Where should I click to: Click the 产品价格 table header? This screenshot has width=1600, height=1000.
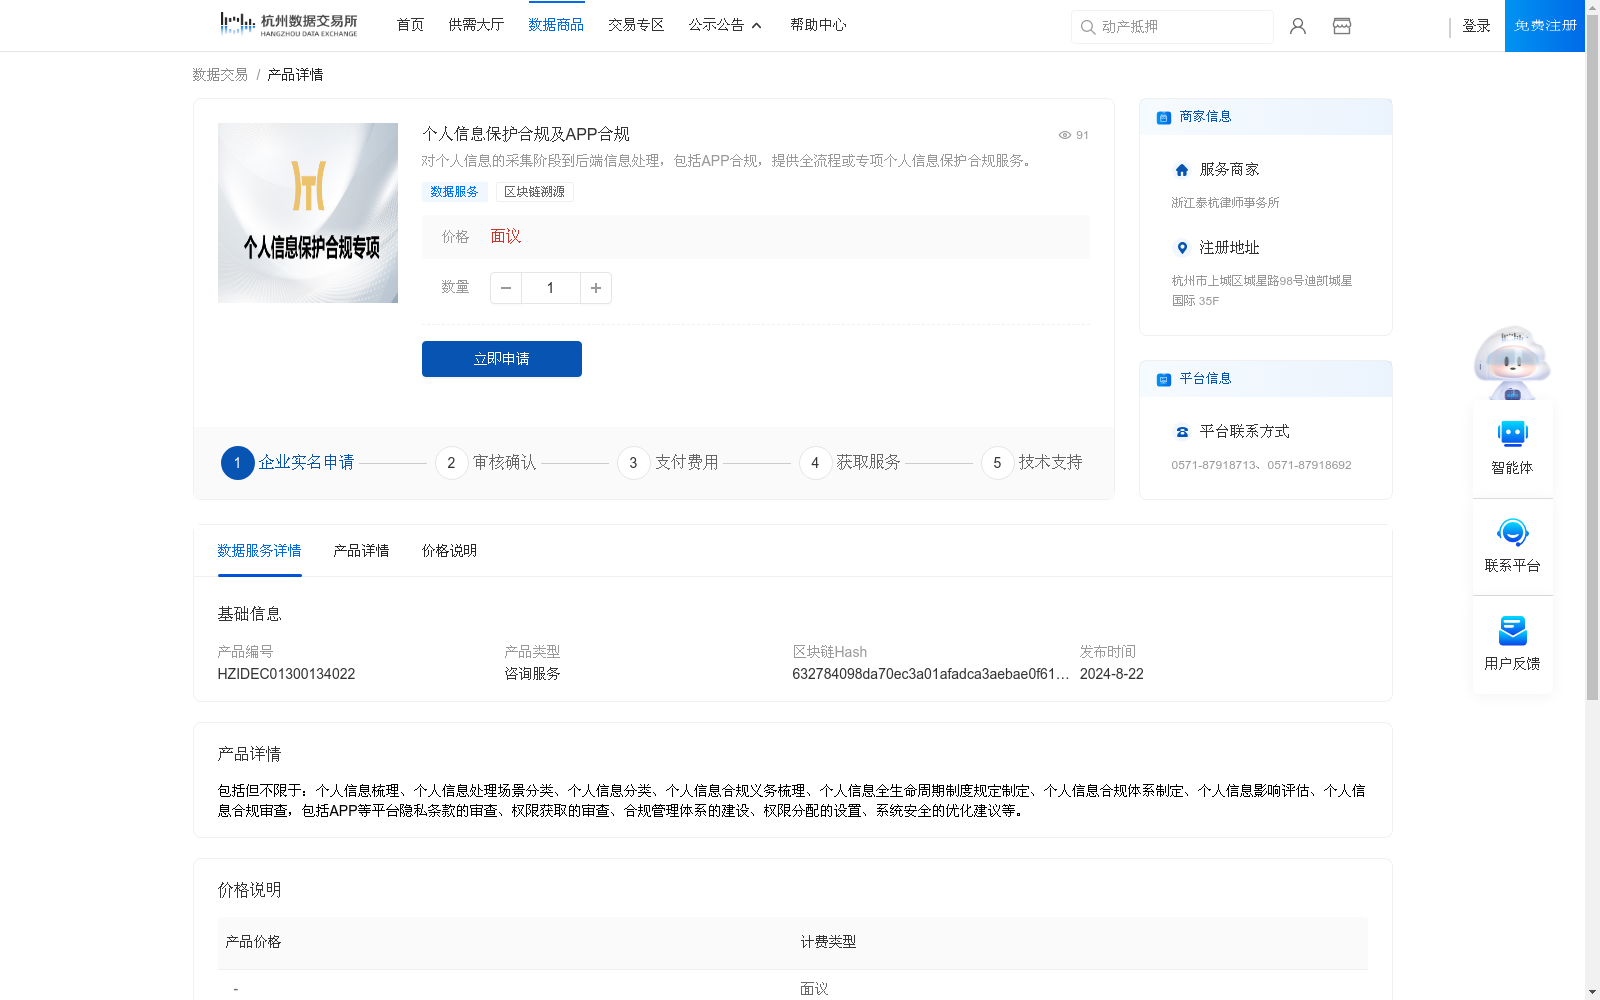tap(253, 942)
